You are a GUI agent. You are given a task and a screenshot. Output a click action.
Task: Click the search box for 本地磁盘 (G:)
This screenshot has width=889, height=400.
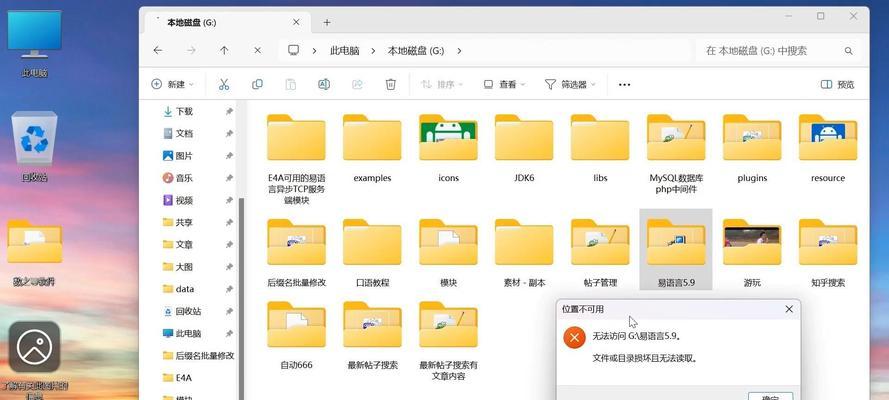click(777, 50)
